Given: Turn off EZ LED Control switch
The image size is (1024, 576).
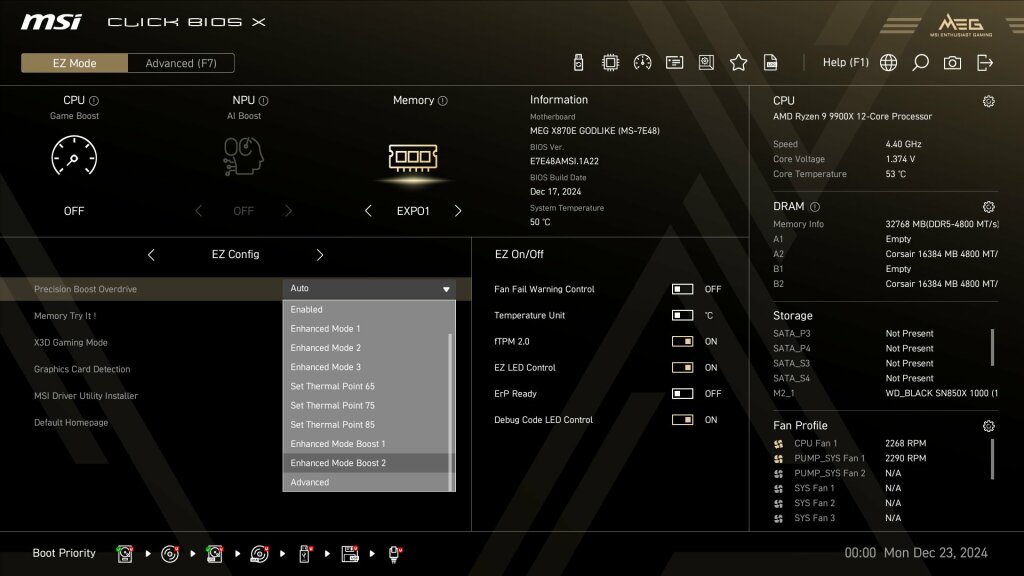Looking at the screenshot, I should [x=682, y=367].
